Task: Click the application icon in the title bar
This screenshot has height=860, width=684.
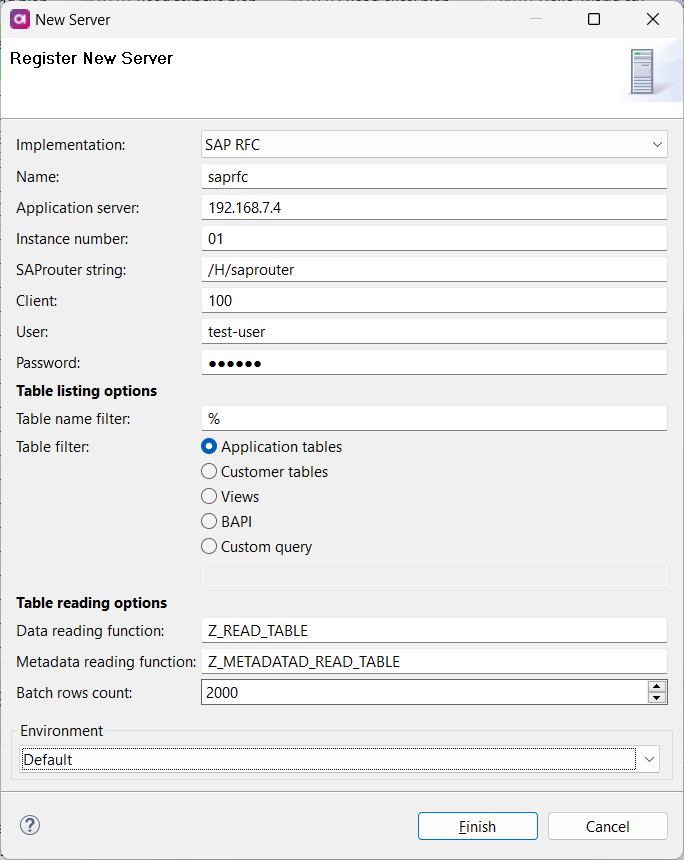Action: 19,19
